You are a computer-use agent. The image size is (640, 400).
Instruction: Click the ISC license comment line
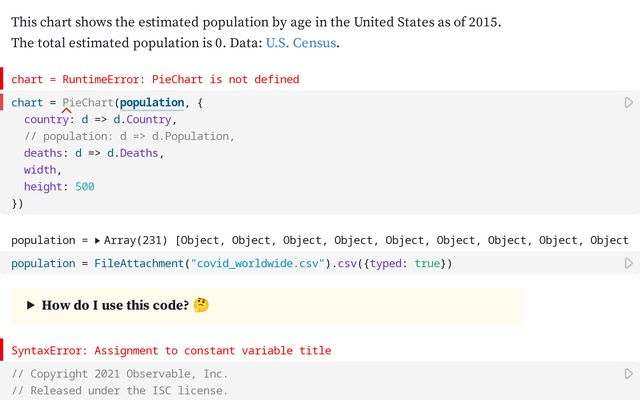coord(119,391)
